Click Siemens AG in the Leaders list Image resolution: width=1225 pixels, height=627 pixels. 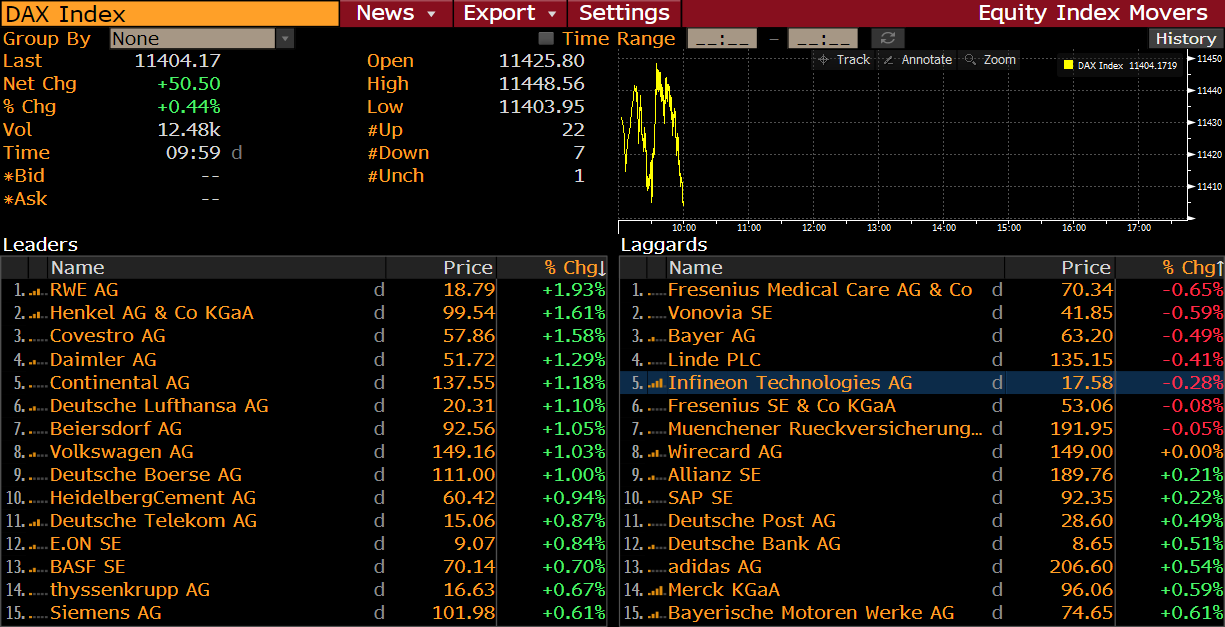click(x=105, y=612)
